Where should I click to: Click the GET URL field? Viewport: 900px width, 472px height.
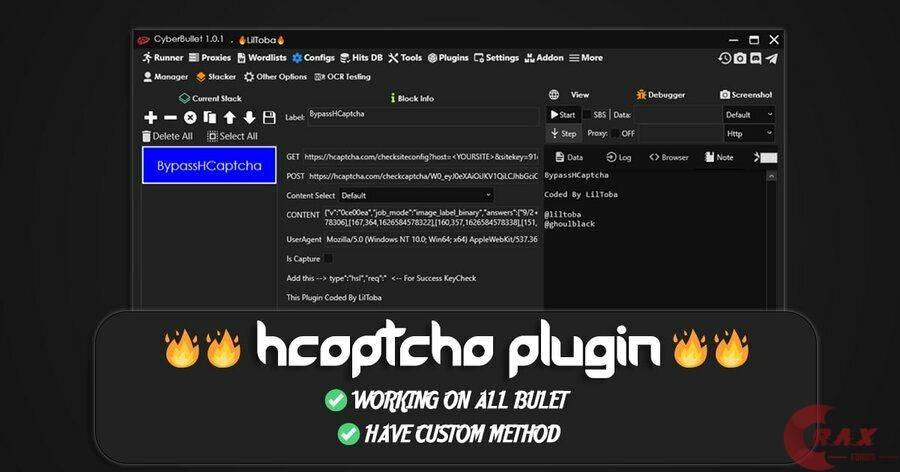pyautogui.click(x=420, y=156)
